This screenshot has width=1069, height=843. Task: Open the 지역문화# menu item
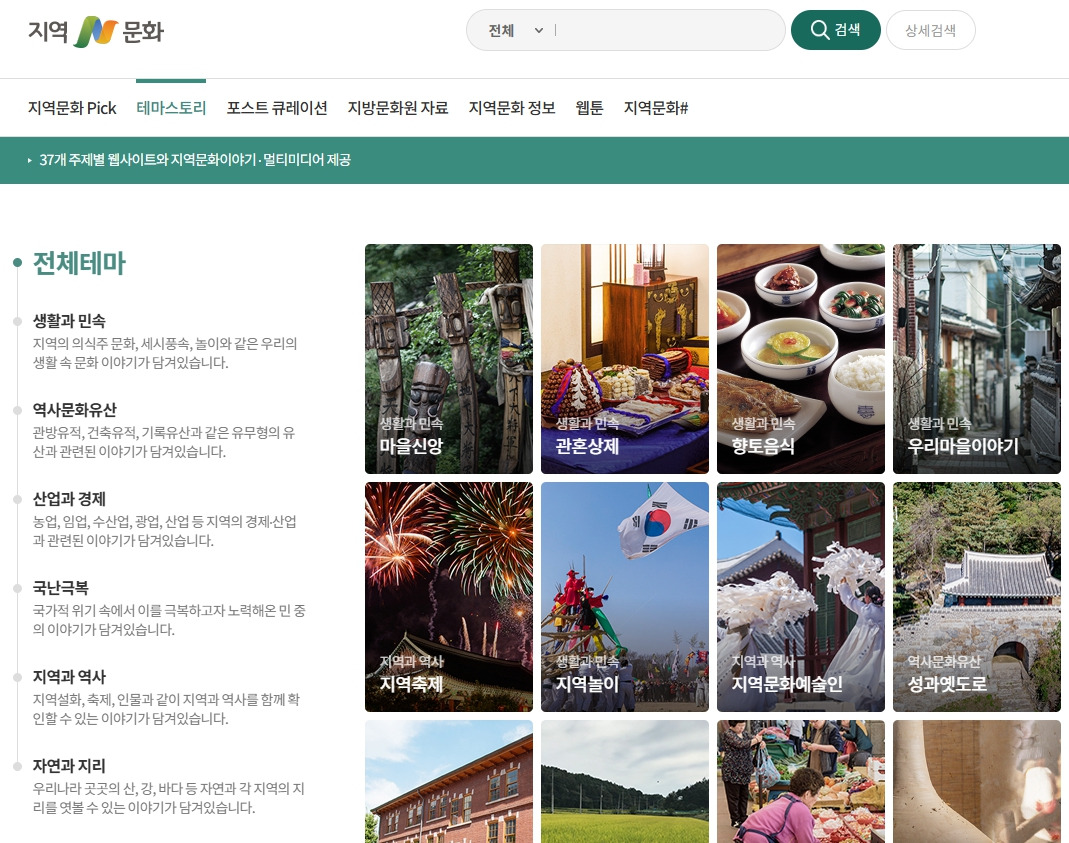pos(656,108)
